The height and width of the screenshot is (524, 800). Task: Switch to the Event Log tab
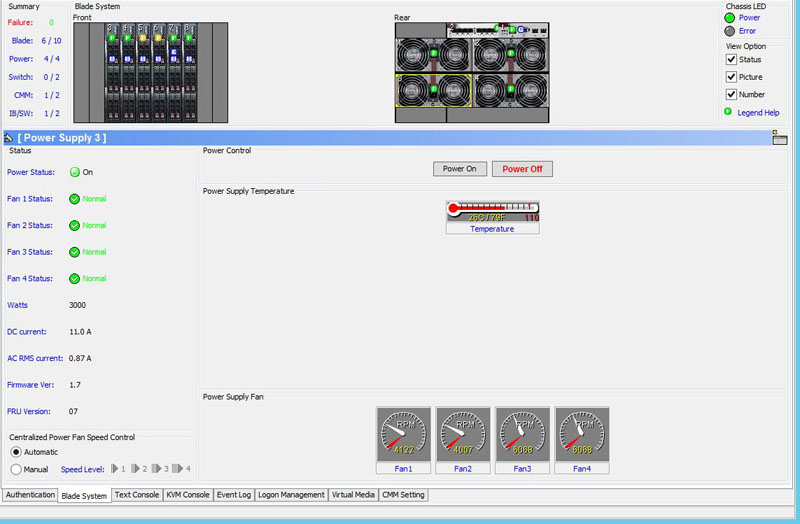click(234, 495)
